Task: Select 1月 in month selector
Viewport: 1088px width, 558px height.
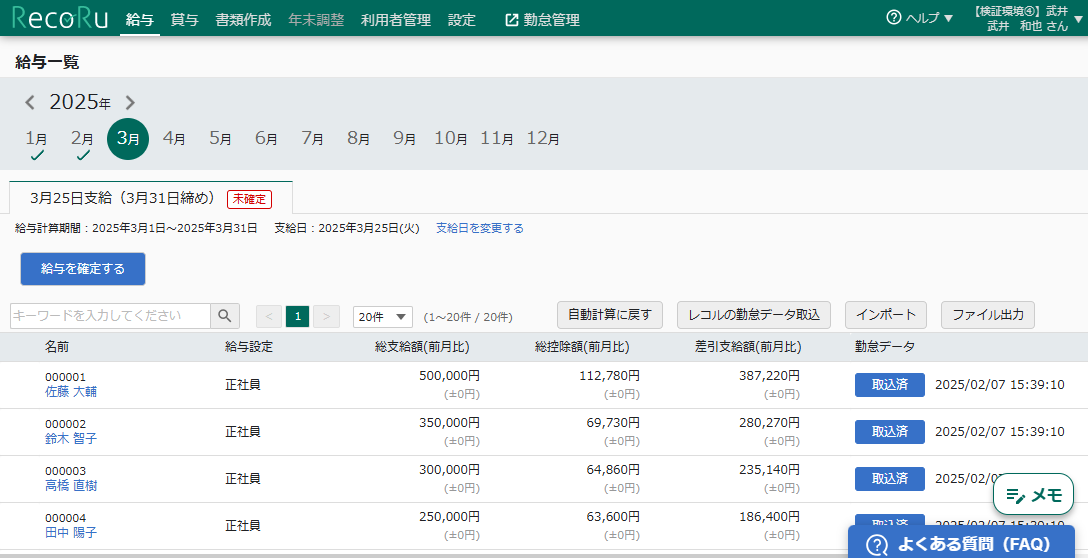Action: (x=37, y=139)
